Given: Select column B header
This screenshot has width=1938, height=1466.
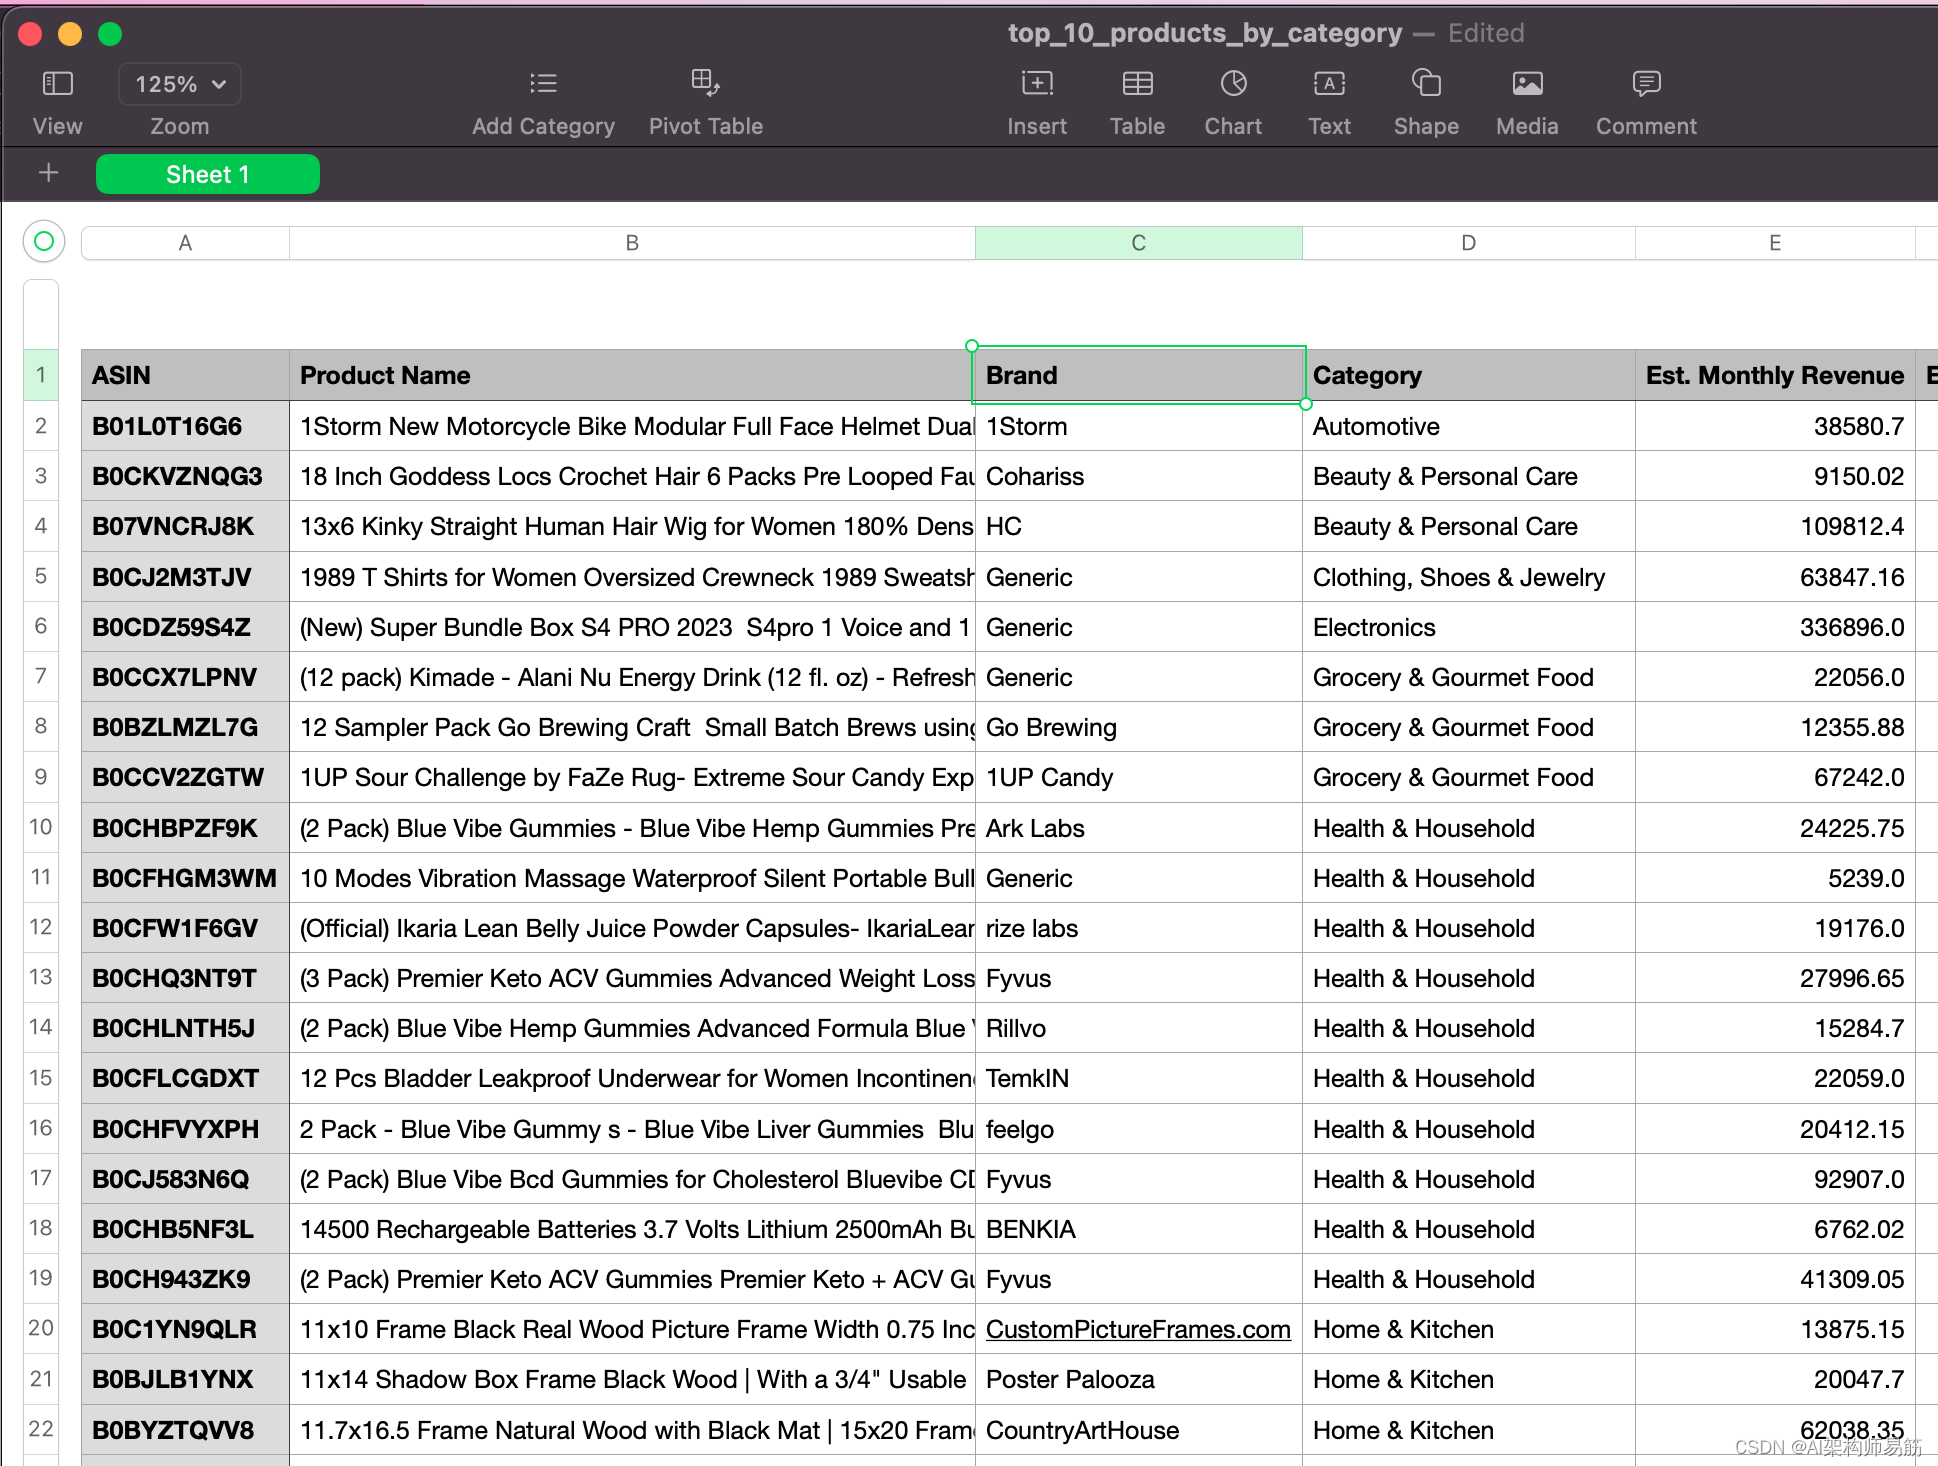Looking at the screenshot, I should pos(632,243).
